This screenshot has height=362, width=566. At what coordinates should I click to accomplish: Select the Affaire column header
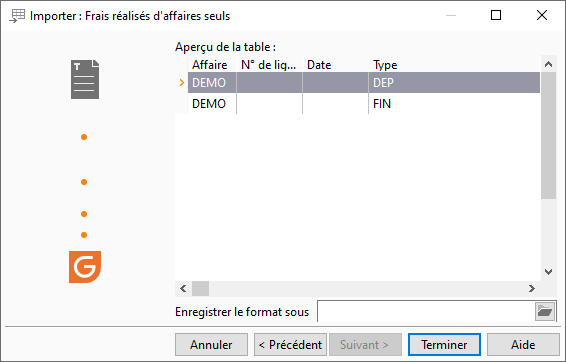tap(212, 65)
